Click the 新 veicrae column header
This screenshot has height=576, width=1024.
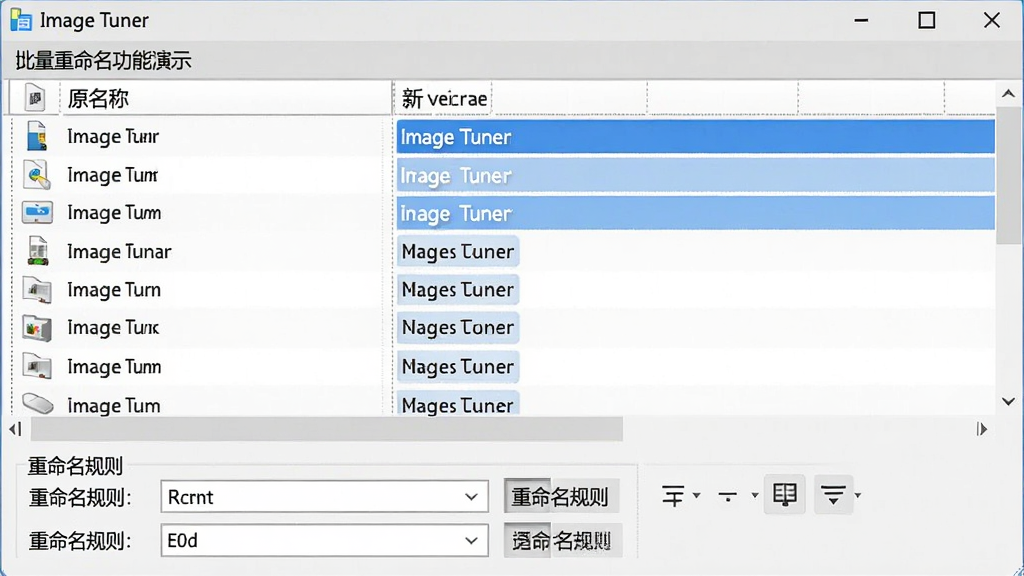(x=444, y=99)
